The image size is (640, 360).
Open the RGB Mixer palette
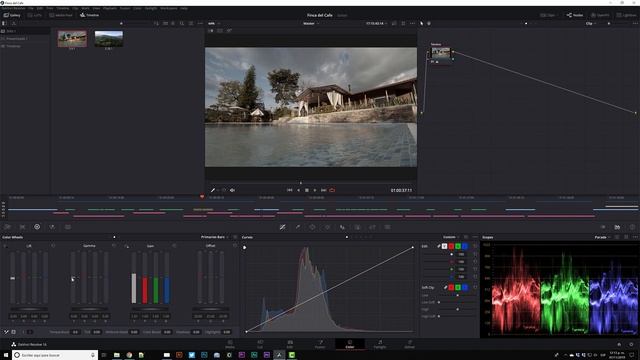52,227
